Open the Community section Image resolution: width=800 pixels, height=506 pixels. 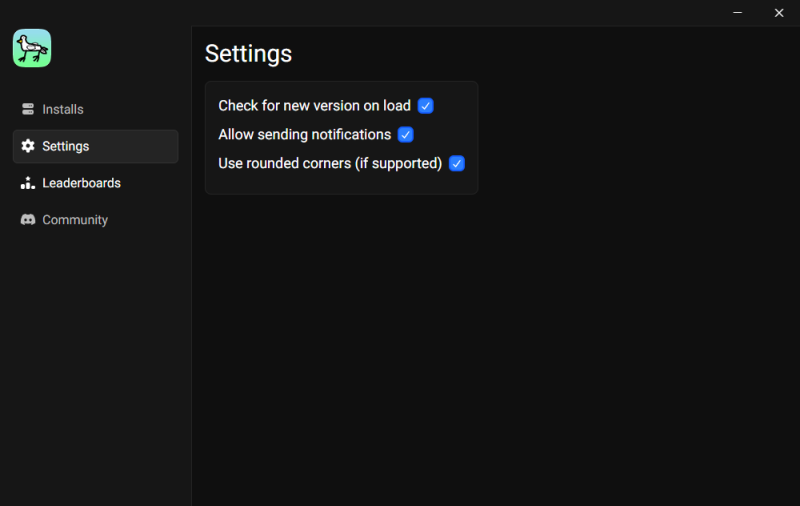pos(95,220)
